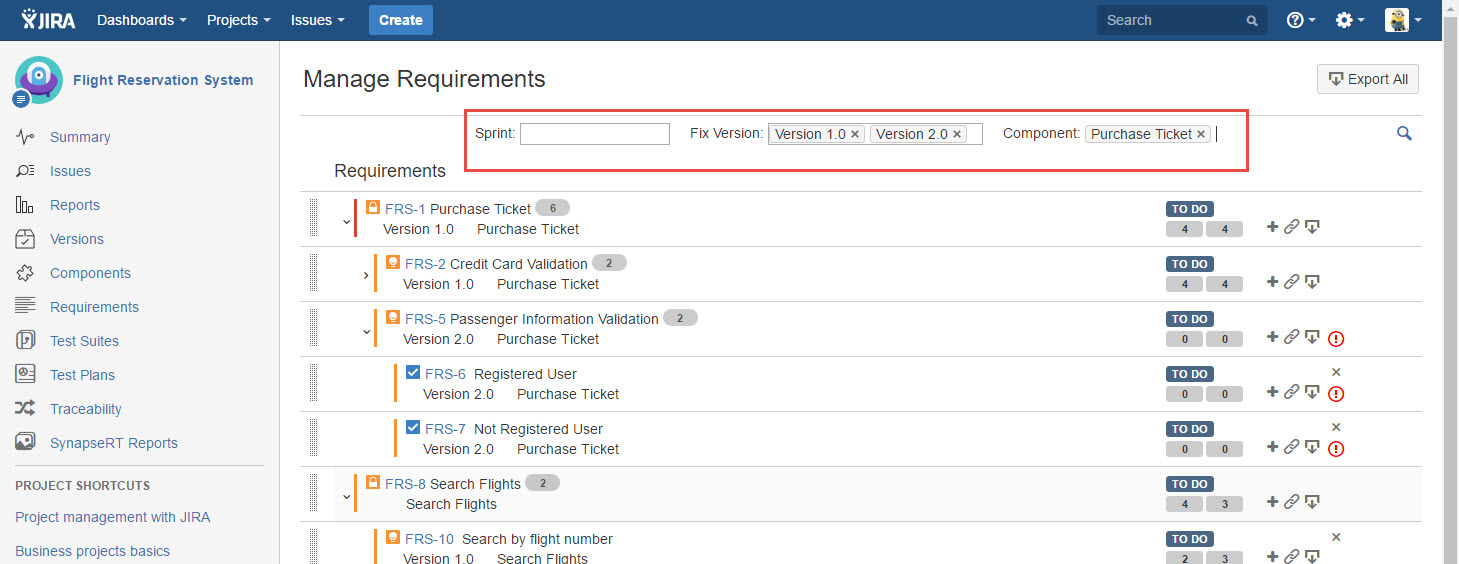This screenshot has height=564, width=1459.
Task: Click the Export All button
Action: tap(1367, 79)
